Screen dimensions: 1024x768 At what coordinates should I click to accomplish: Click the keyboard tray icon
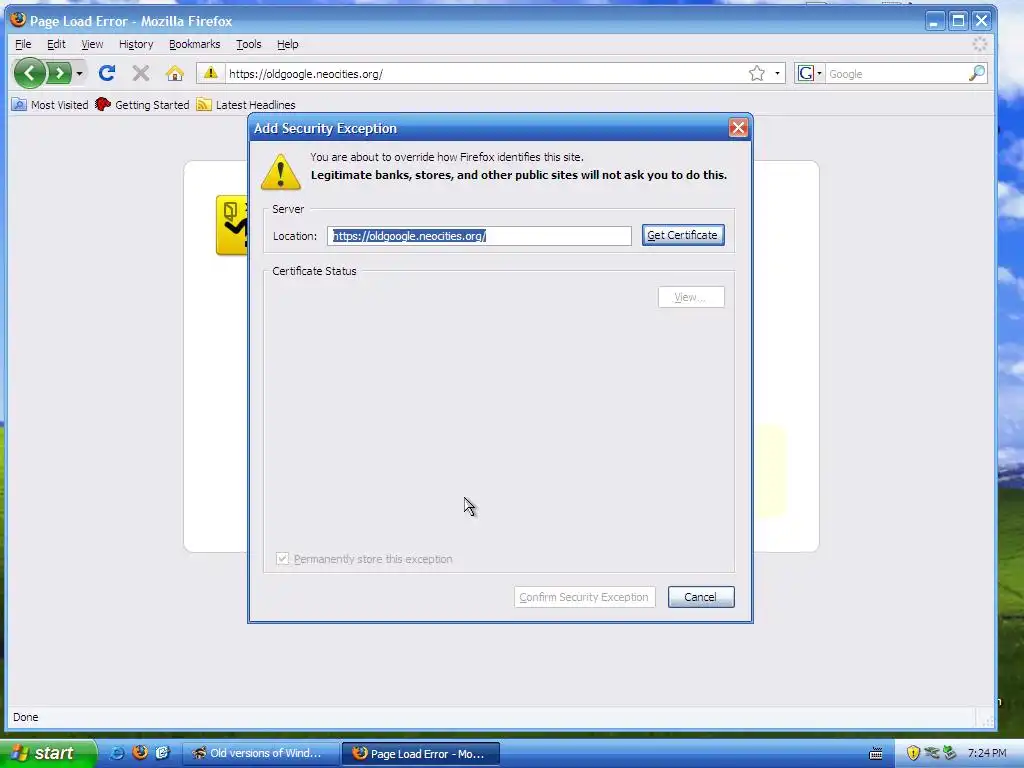pyautogui.click(x=876, y=754)
